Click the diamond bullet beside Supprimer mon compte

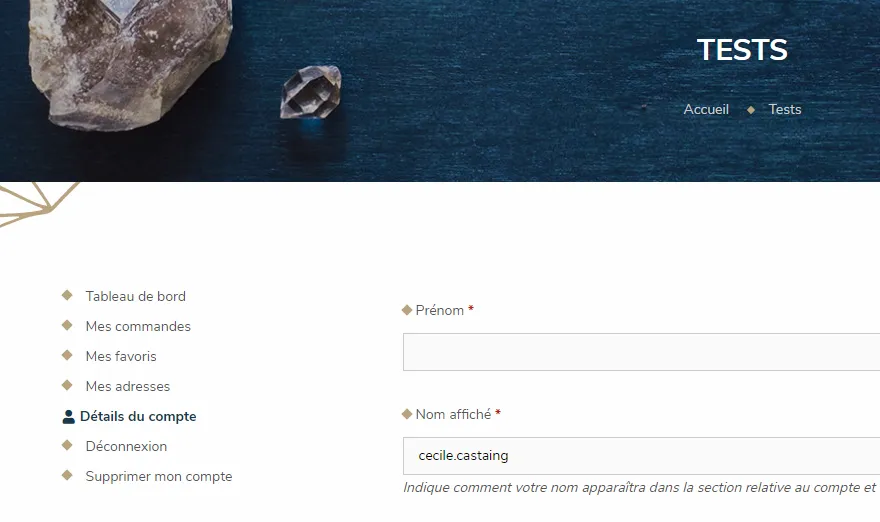click(x=67, y=475)
